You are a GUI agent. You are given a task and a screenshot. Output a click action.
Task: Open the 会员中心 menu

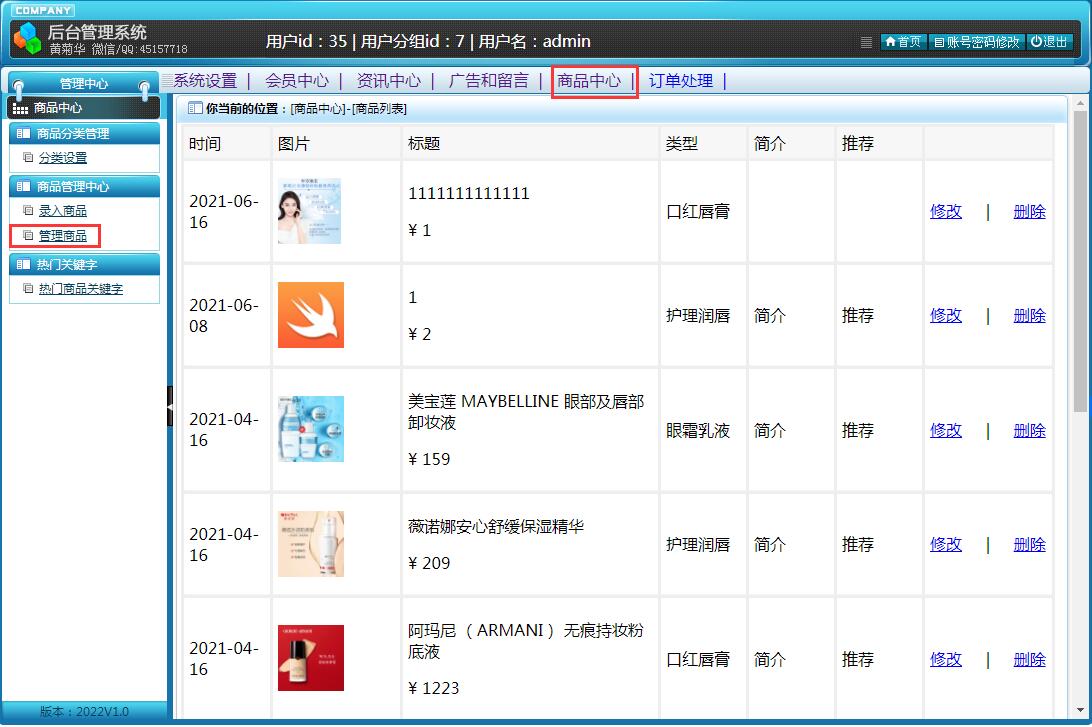tap(297, 81)
